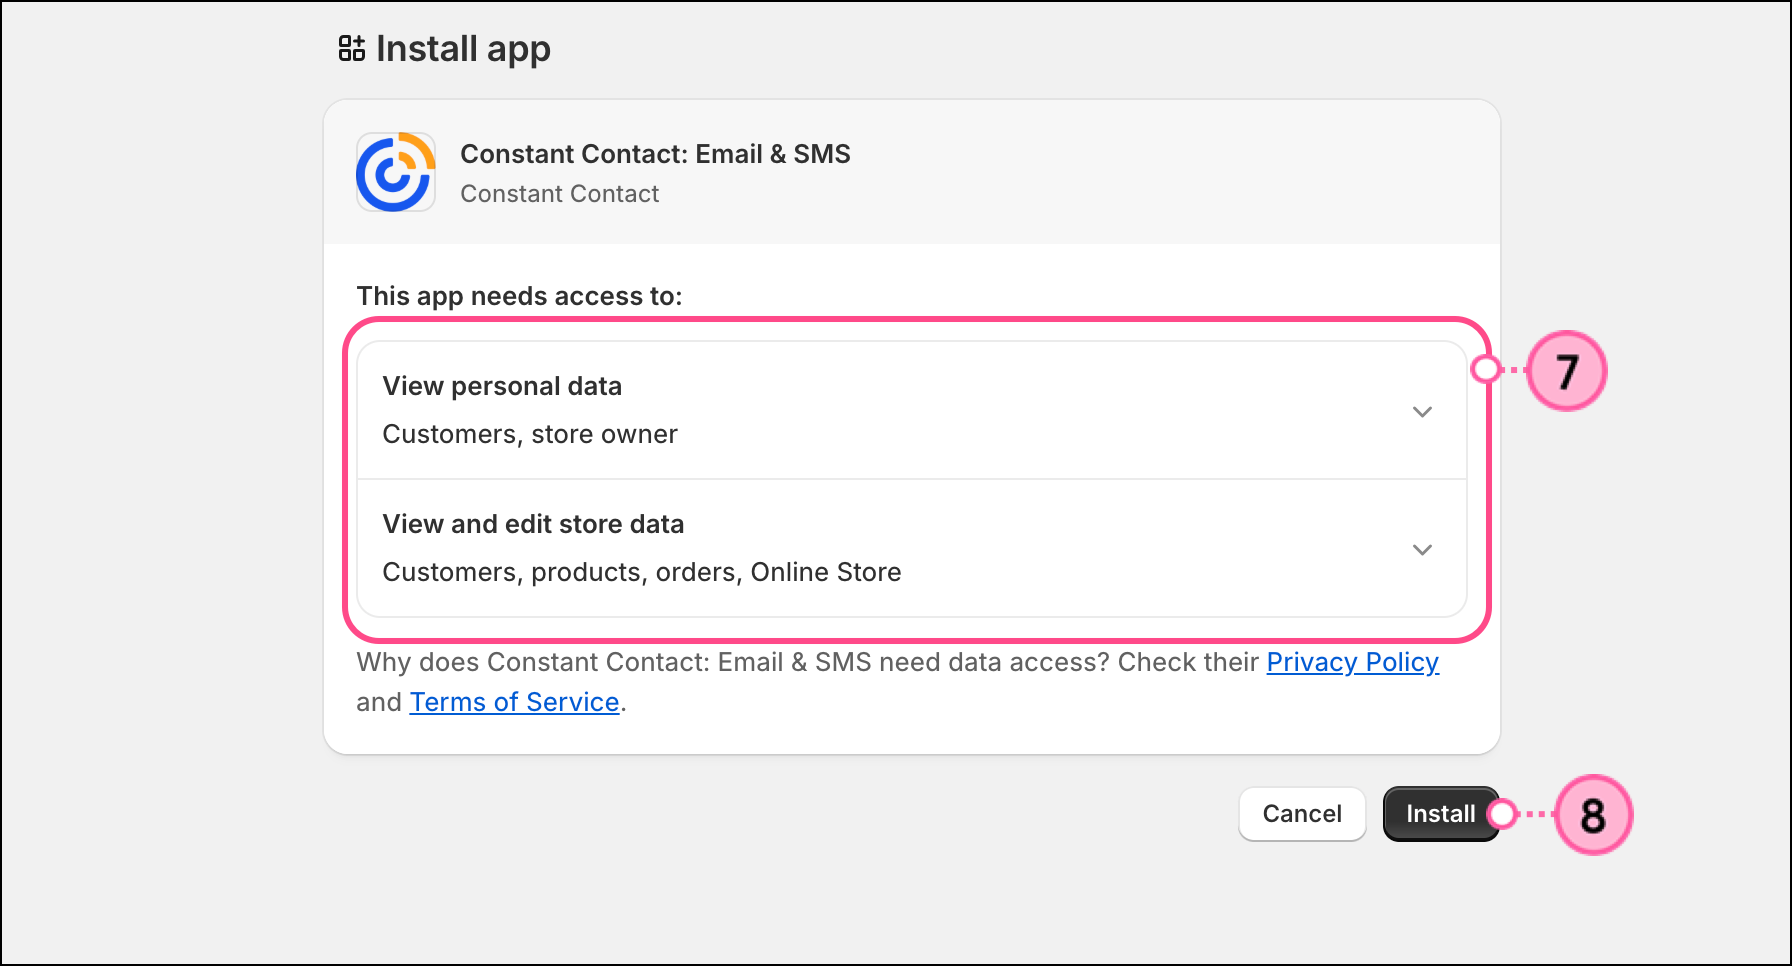Click the Install app grid icon

352,48
